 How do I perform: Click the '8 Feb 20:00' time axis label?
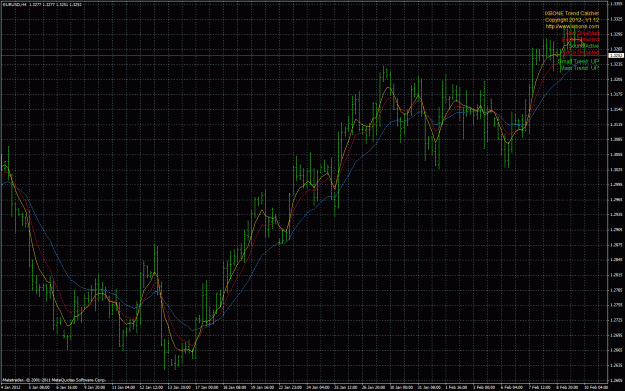[568, 387]
